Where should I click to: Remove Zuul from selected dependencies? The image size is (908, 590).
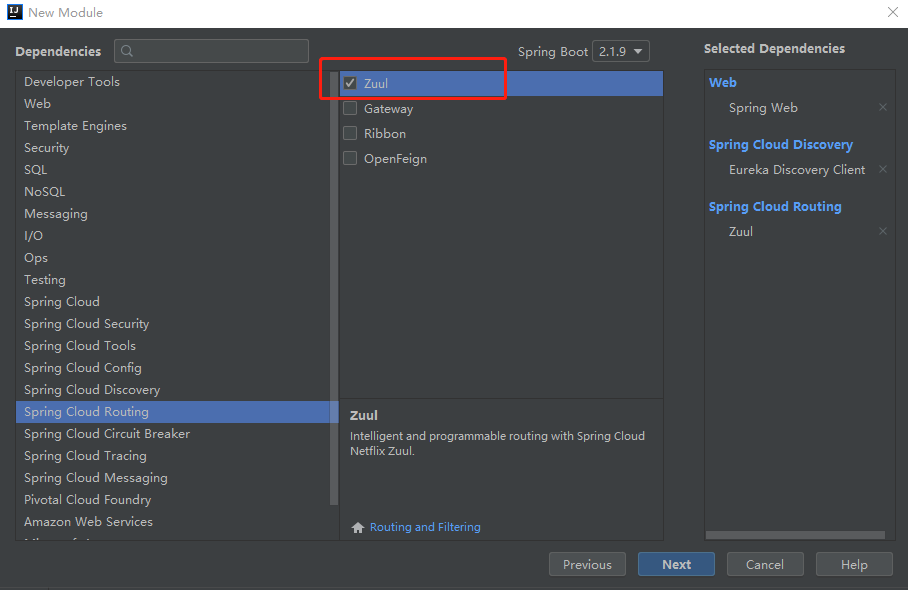coord(882,232)
